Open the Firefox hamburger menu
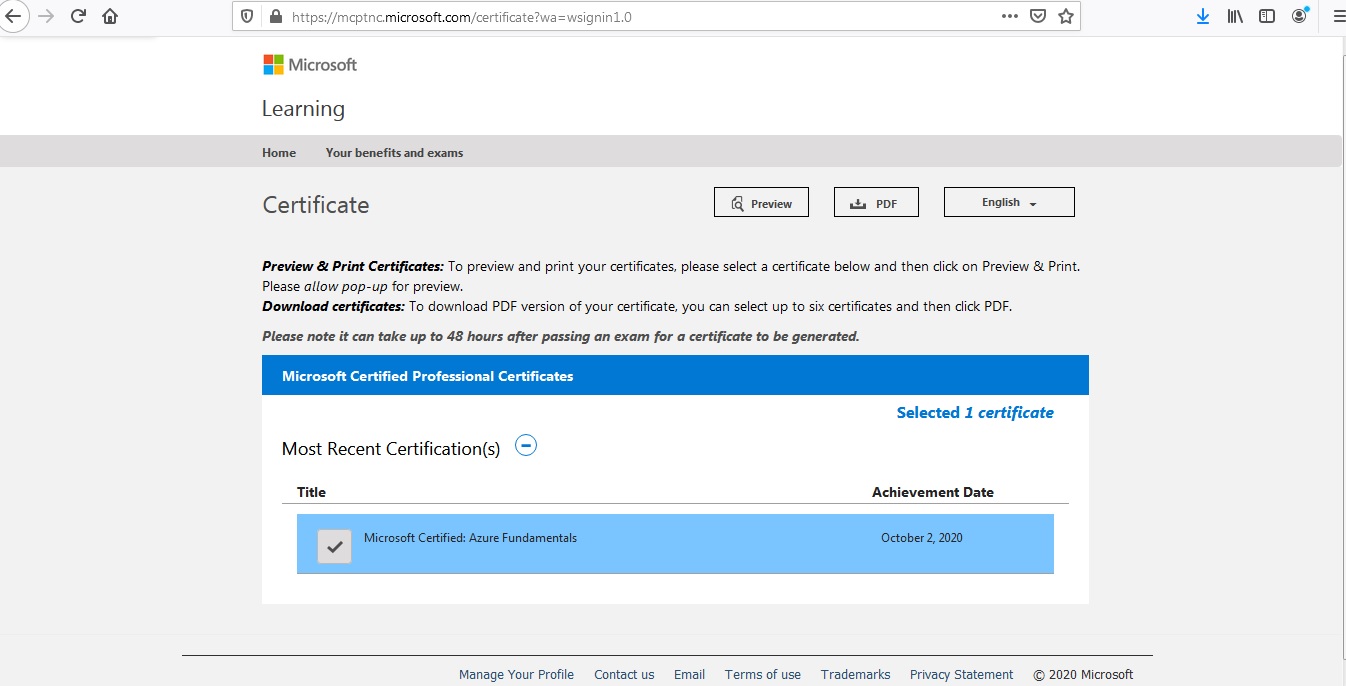This screenshot has width=1346, height=686. [x=1338, y=15]
